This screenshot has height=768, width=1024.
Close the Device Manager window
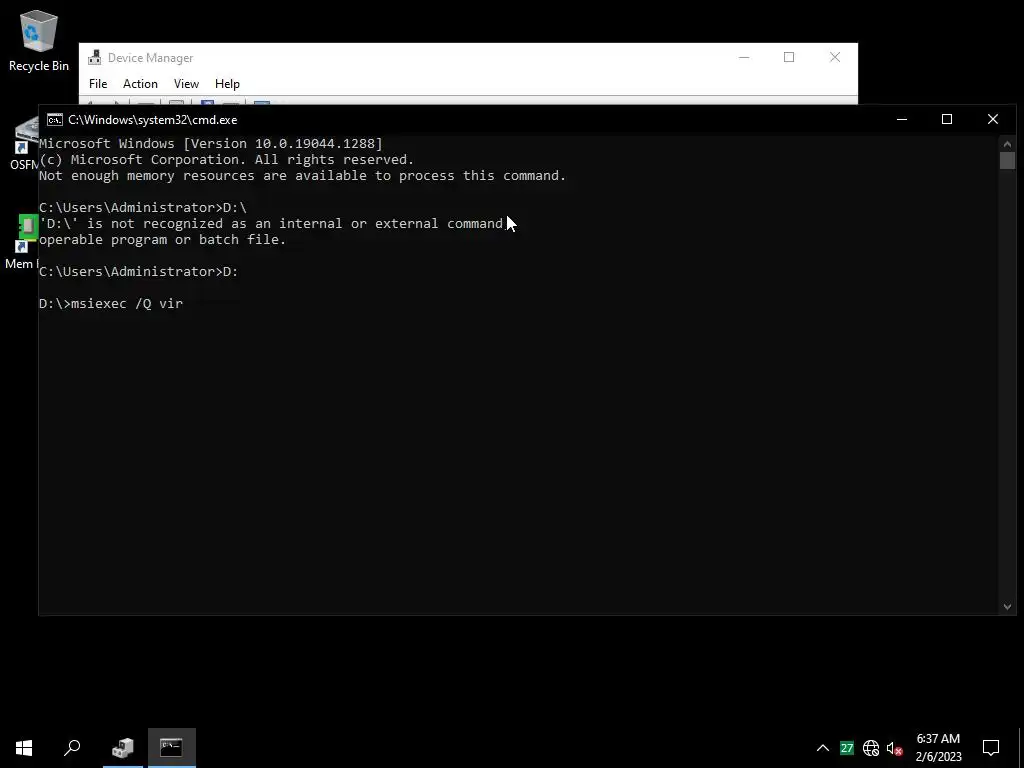[x=835, y=57]
